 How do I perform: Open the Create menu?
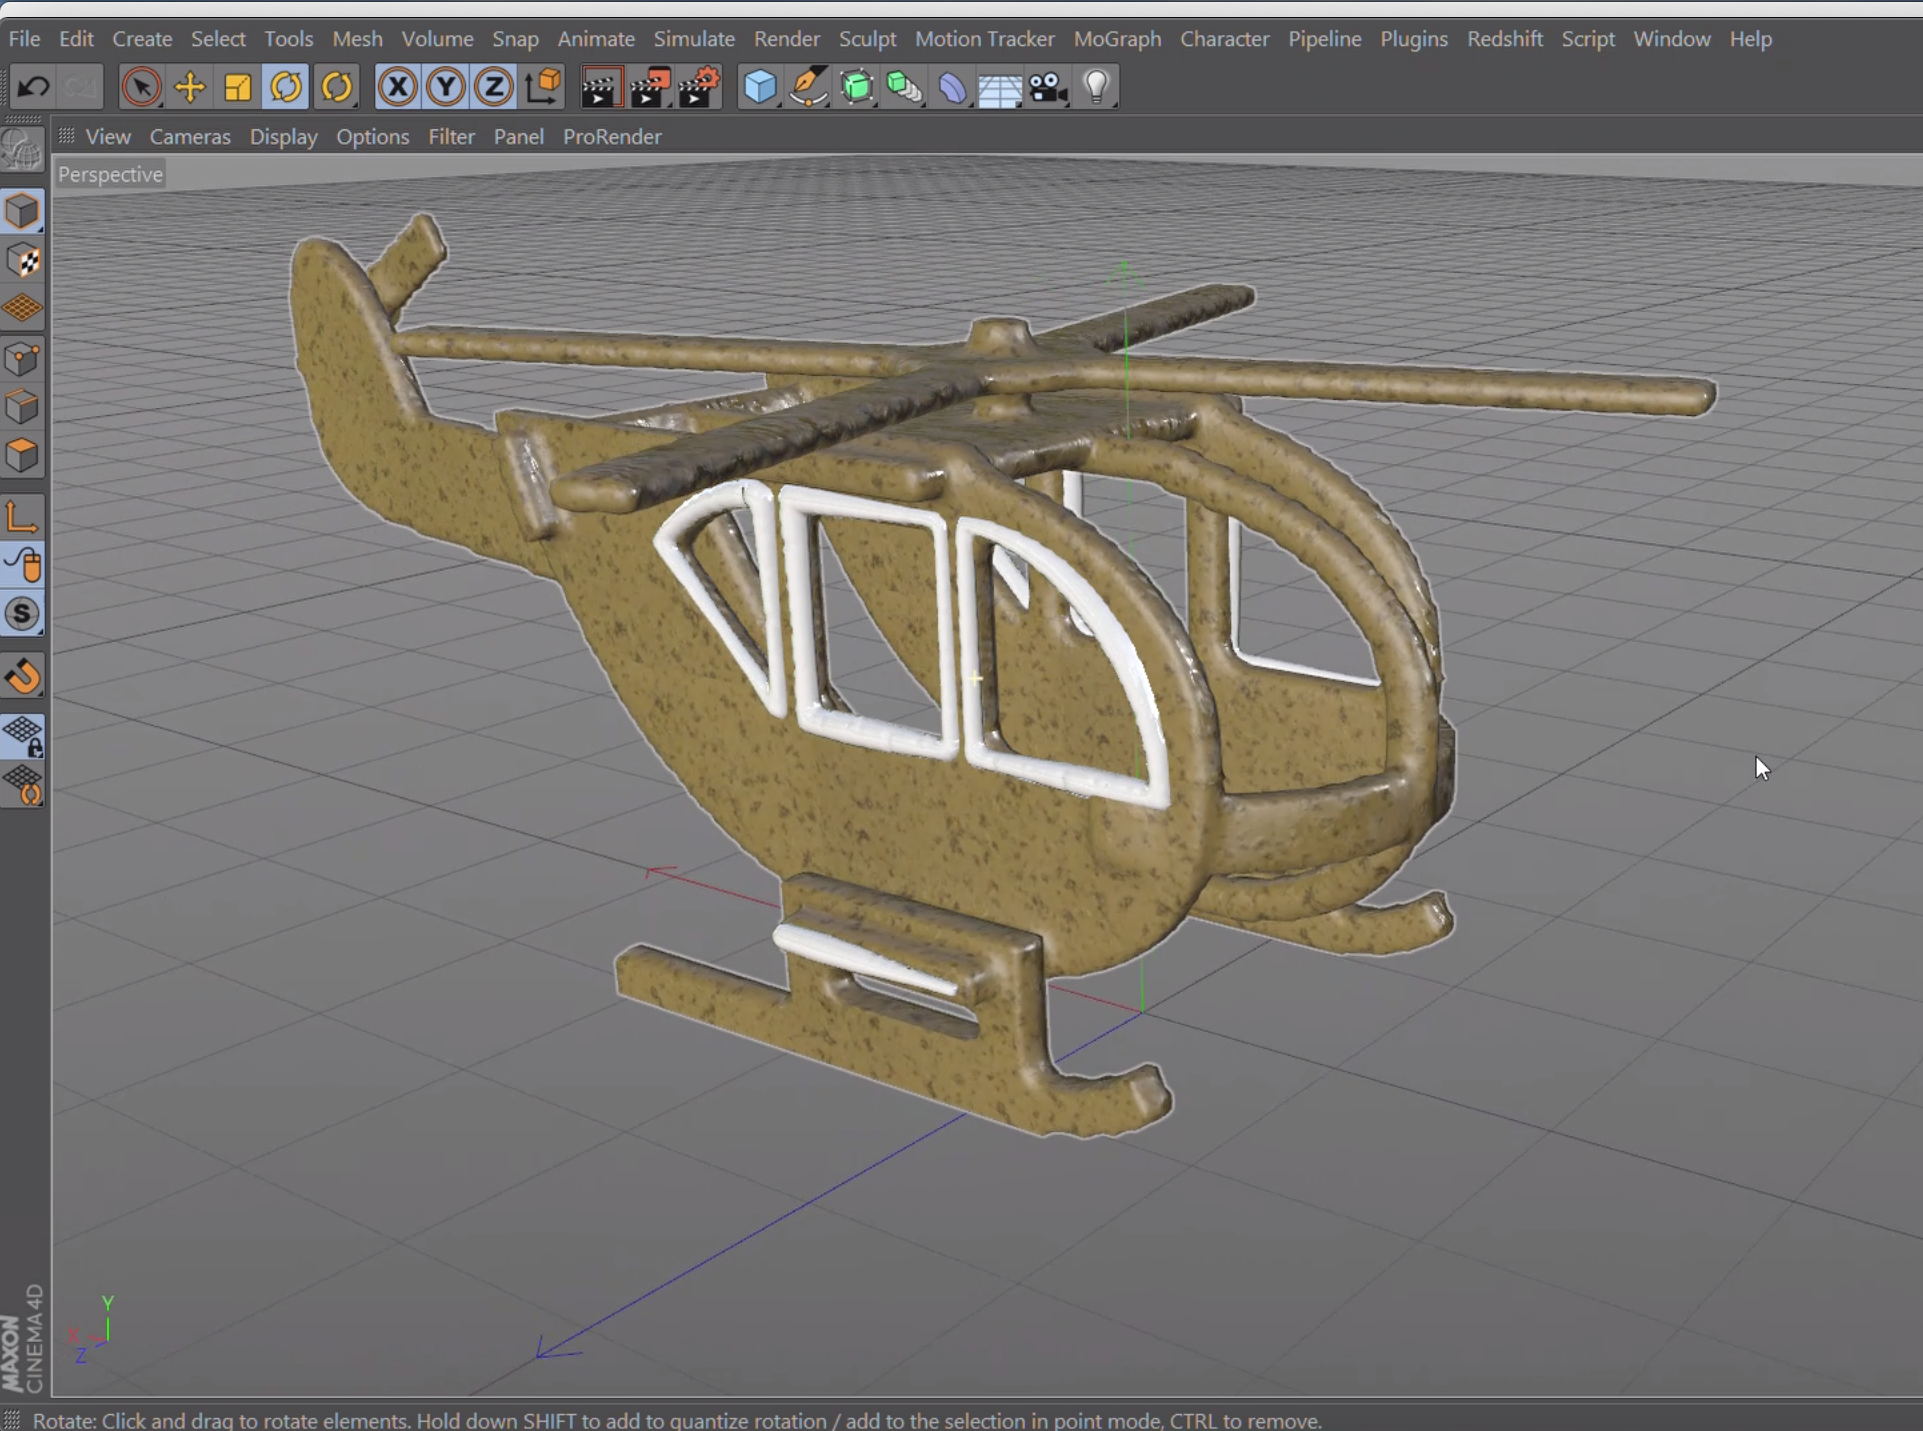pyautogui.click(x=142, y=39)
